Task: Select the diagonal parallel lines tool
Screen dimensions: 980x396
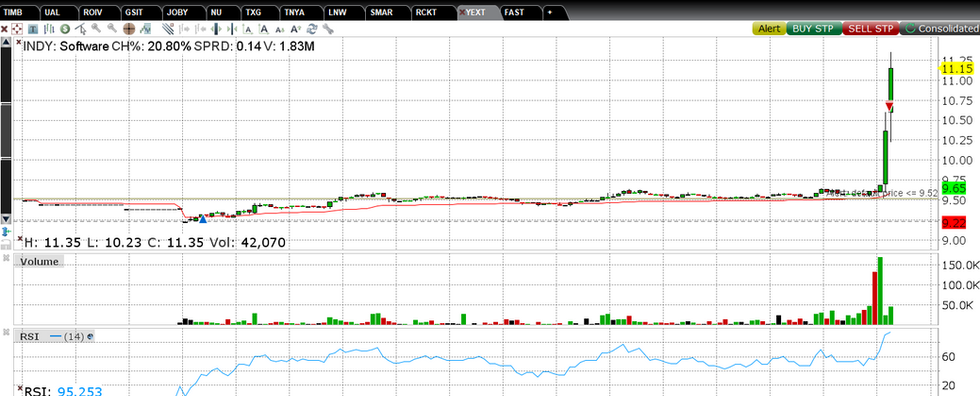Action: pos(168,29)
